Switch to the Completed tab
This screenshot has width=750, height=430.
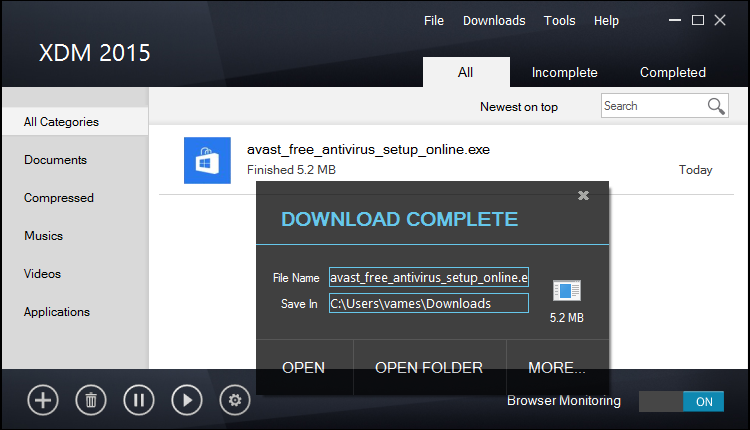point(672,73)
